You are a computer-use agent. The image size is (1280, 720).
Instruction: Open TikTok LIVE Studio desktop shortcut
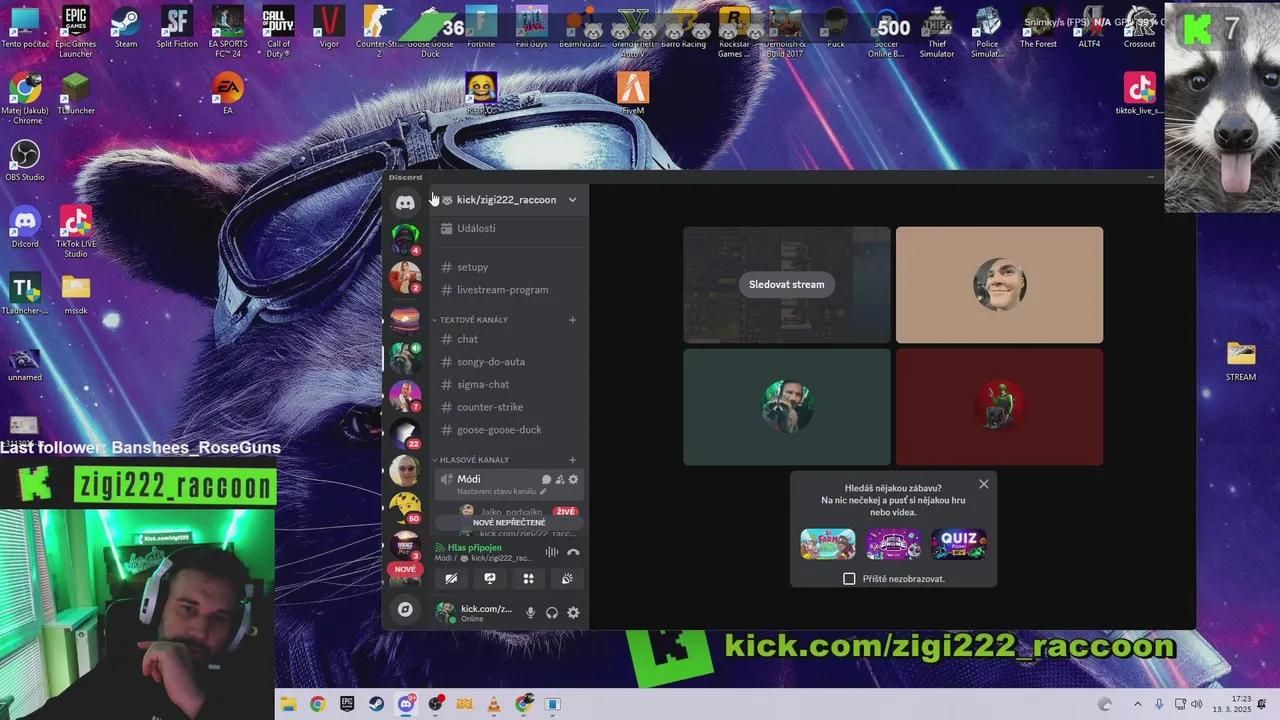tap(76, 232)
